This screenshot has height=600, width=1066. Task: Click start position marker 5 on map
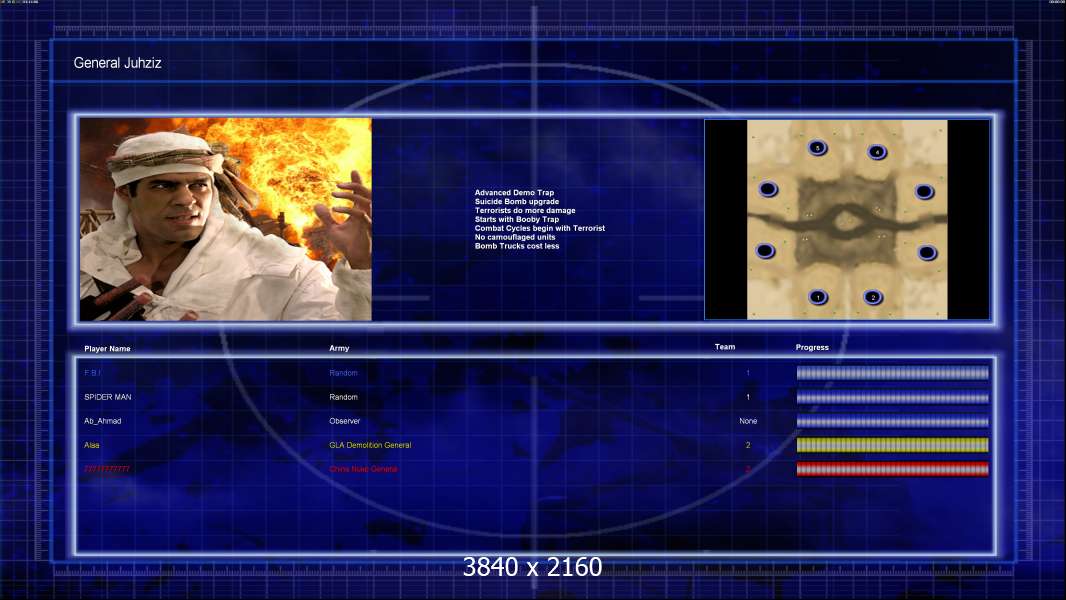[817, 147]
